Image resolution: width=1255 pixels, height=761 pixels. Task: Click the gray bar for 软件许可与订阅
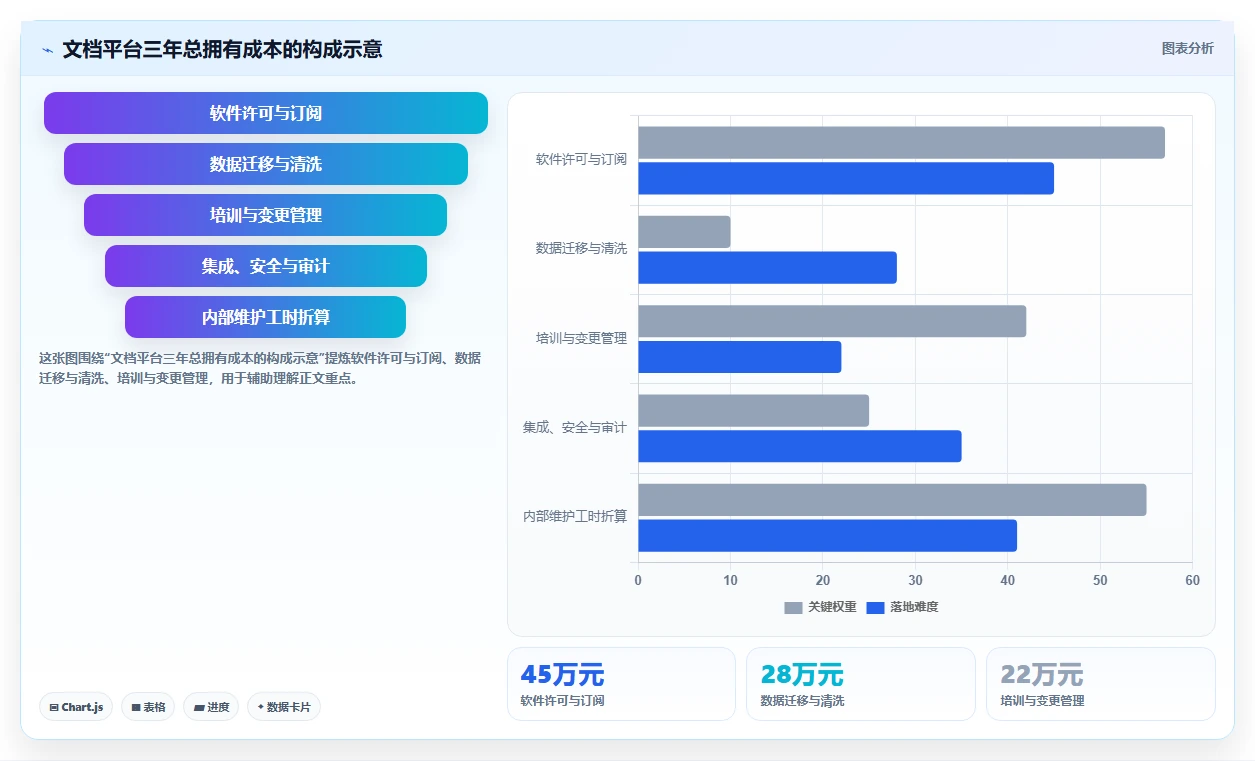click(x=901, y=142)
